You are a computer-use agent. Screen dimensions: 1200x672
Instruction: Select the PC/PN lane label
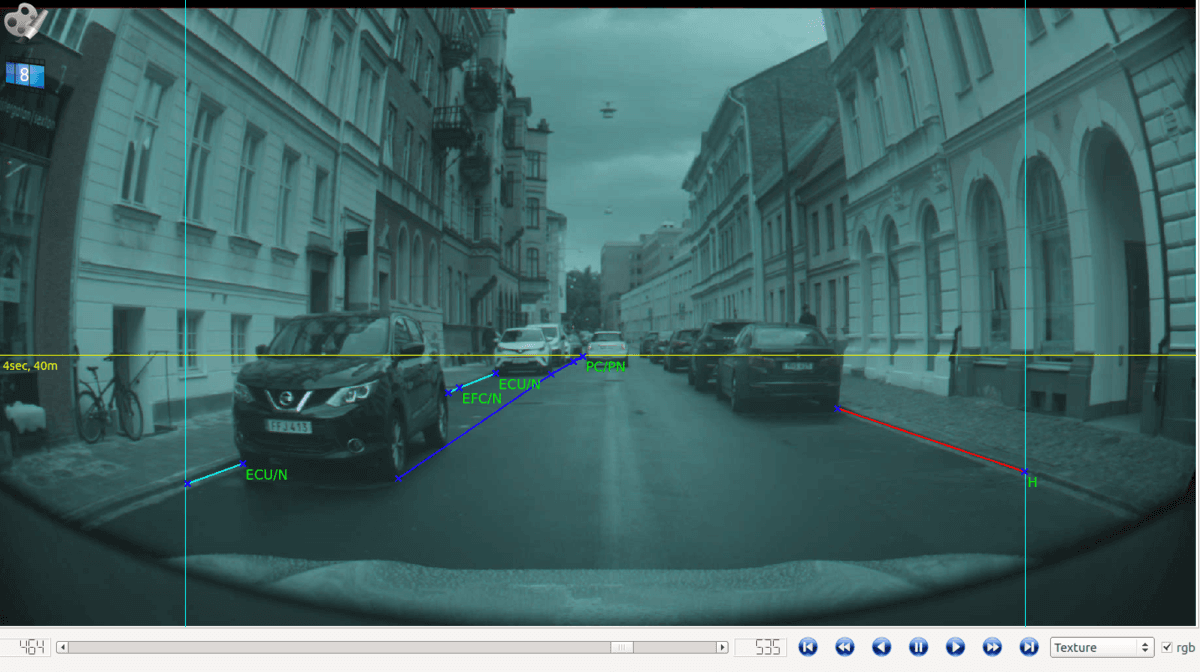coord(605,366)
